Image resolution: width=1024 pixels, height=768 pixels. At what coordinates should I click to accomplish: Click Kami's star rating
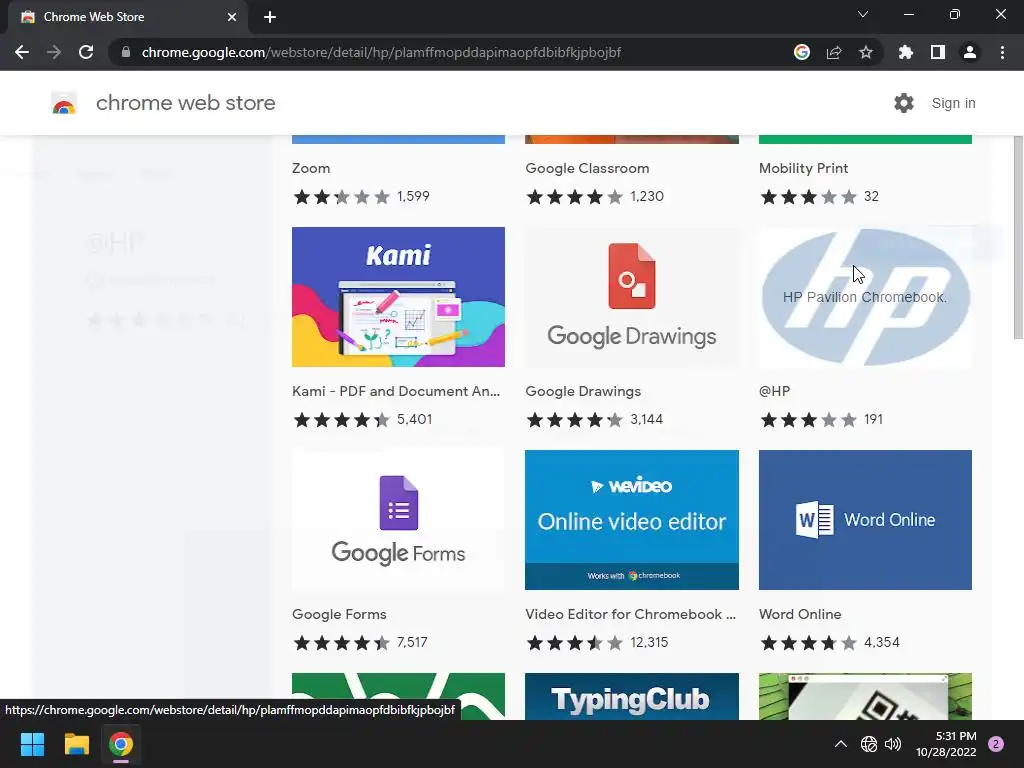pos(342,419)
